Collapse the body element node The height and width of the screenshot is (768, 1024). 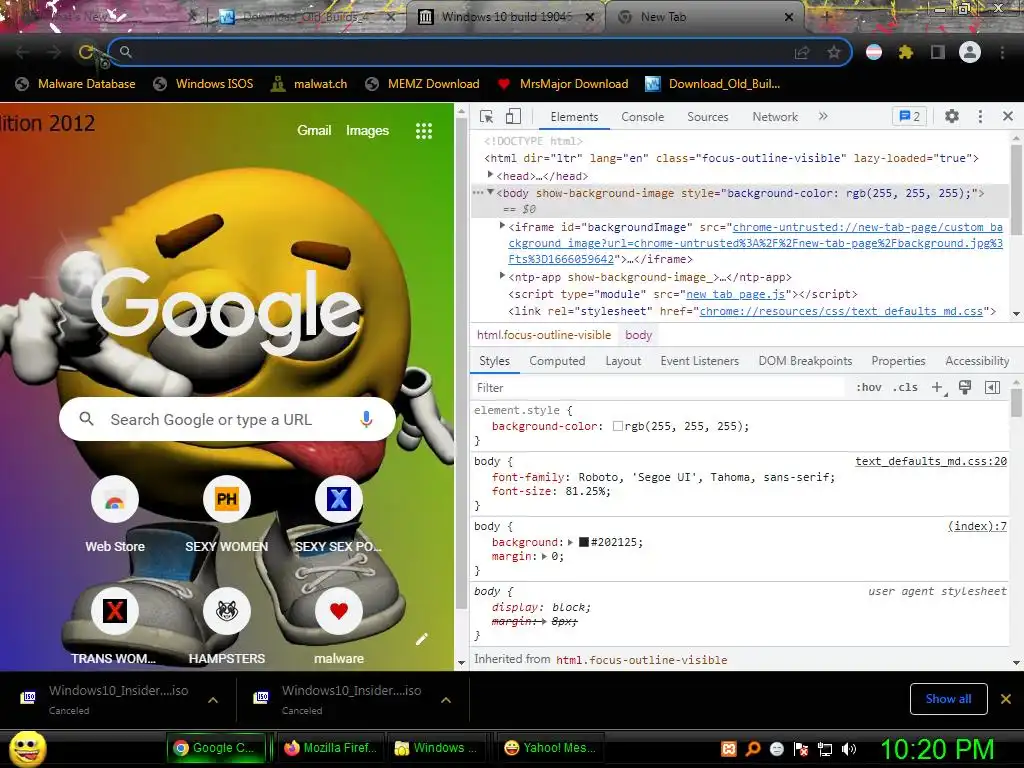point(490,192)
